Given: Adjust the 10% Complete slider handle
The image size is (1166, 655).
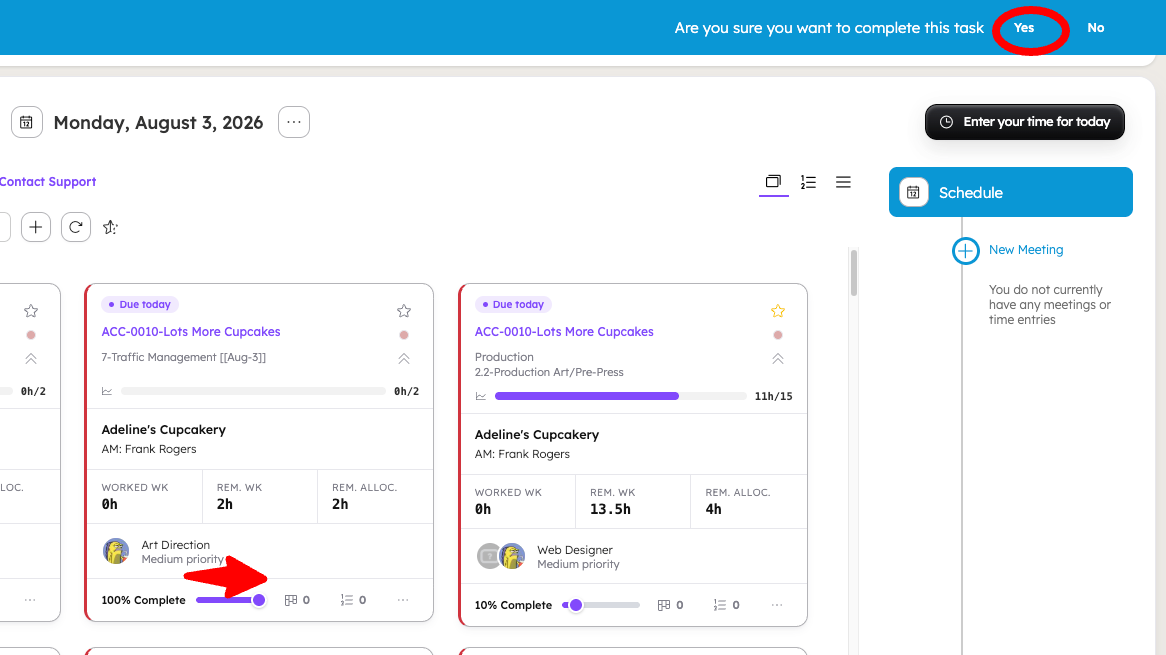Looking at the screenshot, I should coord(576,605).
